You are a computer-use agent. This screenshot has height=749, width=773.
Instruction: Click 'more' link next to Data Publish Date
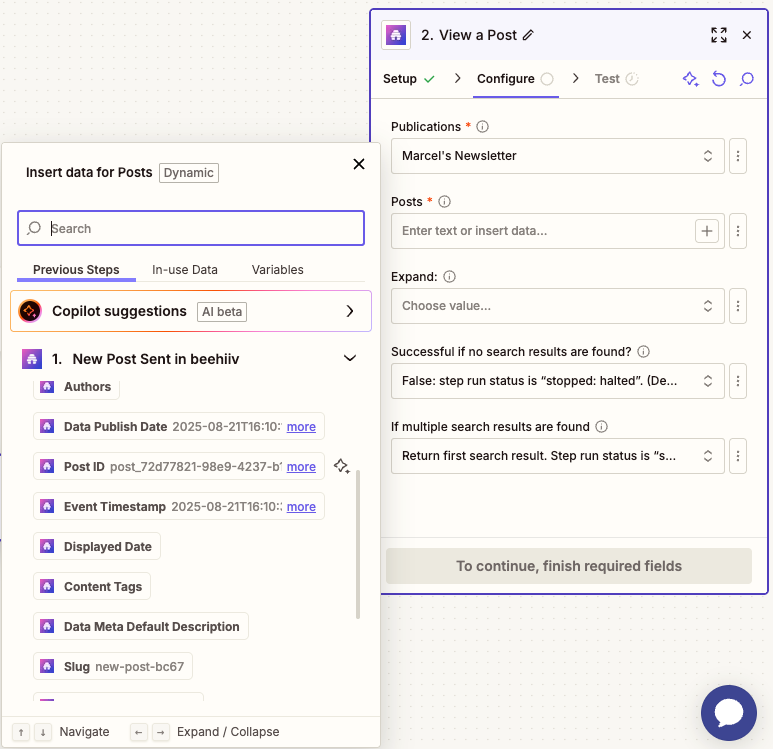[x=301, y=427]
